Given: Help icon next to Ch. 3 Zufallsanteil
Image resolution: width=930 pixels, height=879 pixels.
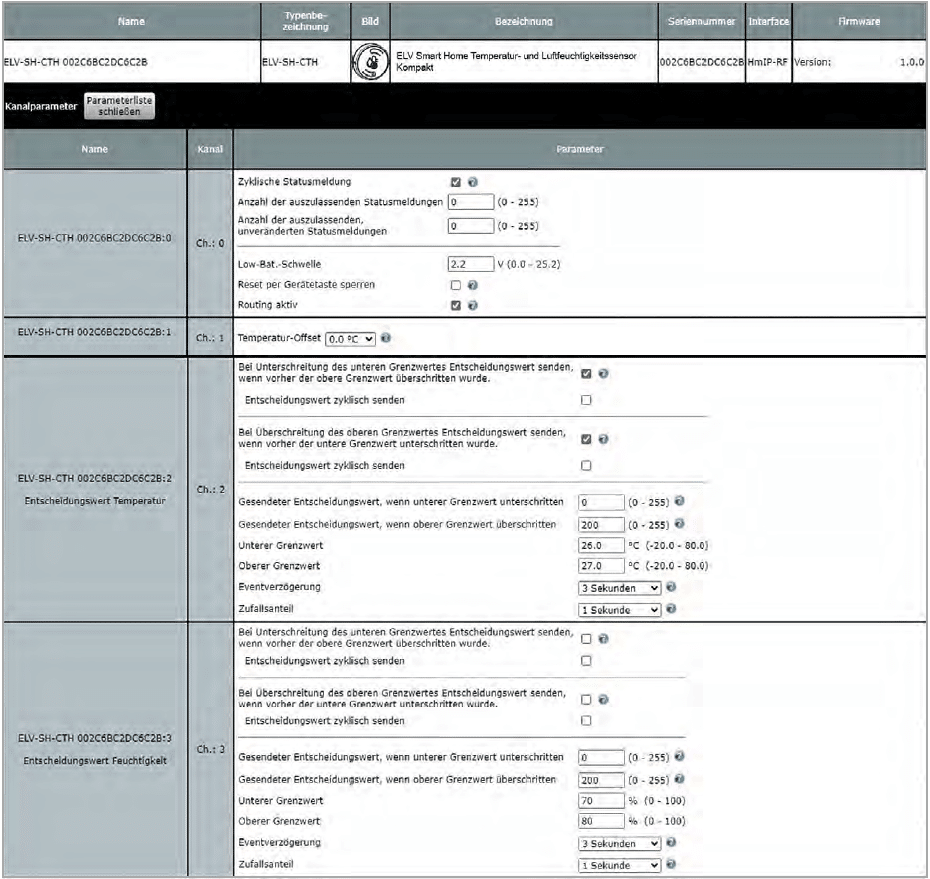Looking at the screenshot, I should 671,864.
